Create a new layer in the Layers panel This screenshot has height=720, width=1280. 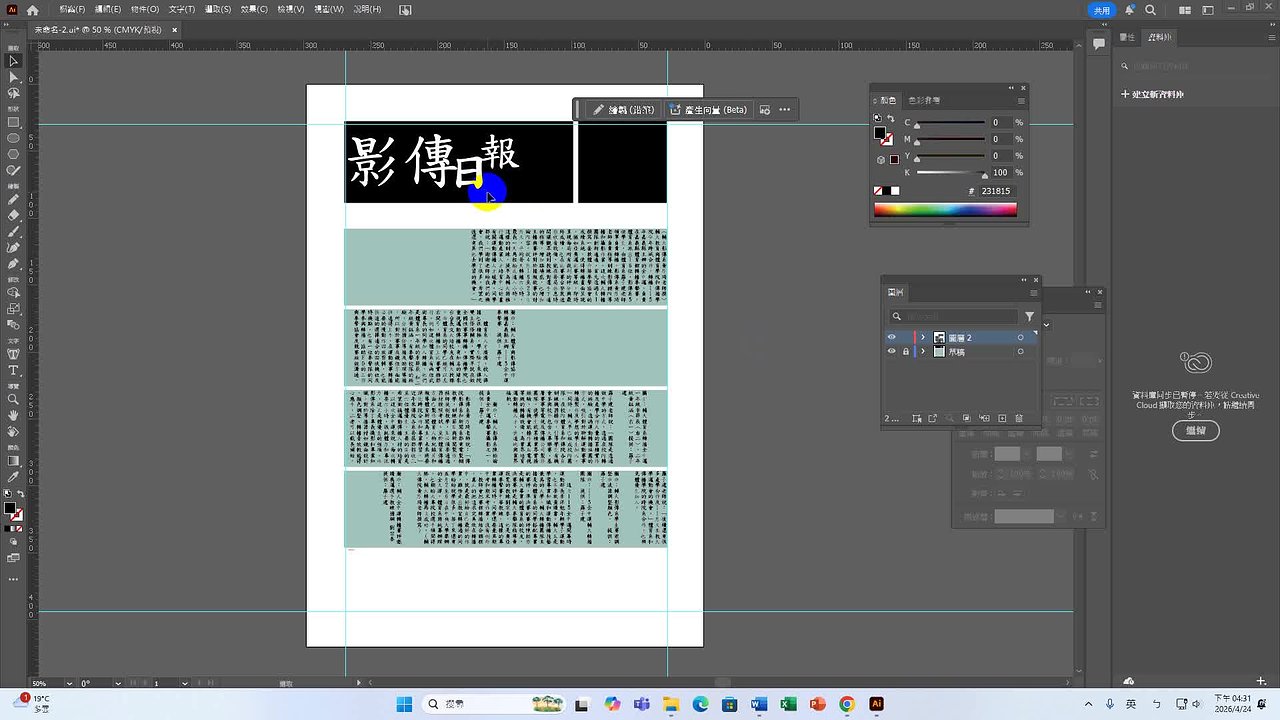pos(1003,418)
